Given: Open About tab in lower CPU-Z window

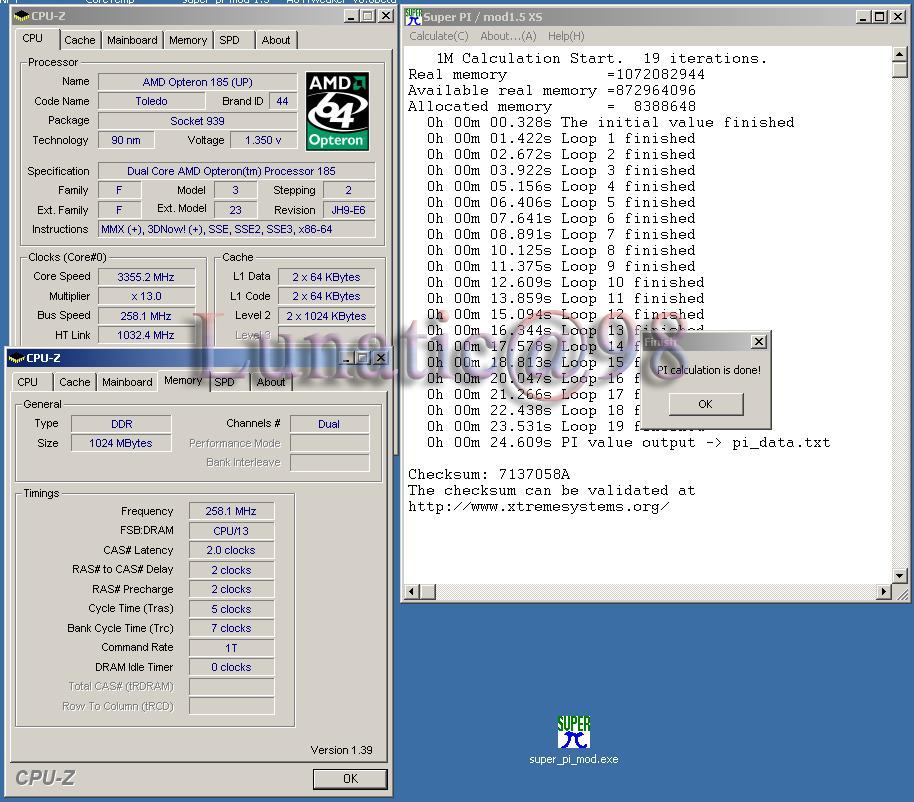Looking at the screenshot, I should click(271, 382).
